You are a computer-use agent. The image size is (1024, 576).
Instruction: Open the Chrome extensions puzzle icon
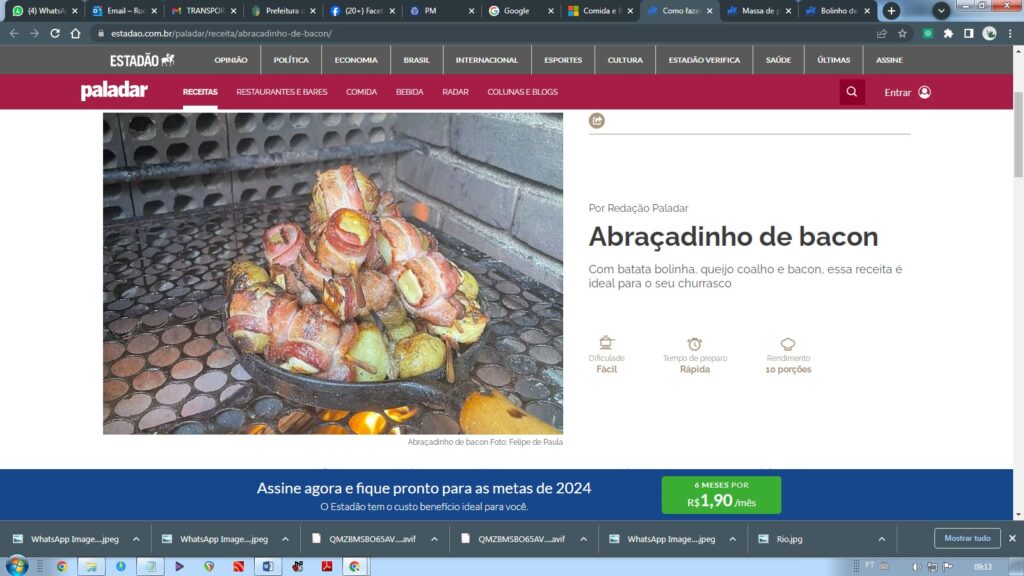pyautogui.click(x=948, y=33)
